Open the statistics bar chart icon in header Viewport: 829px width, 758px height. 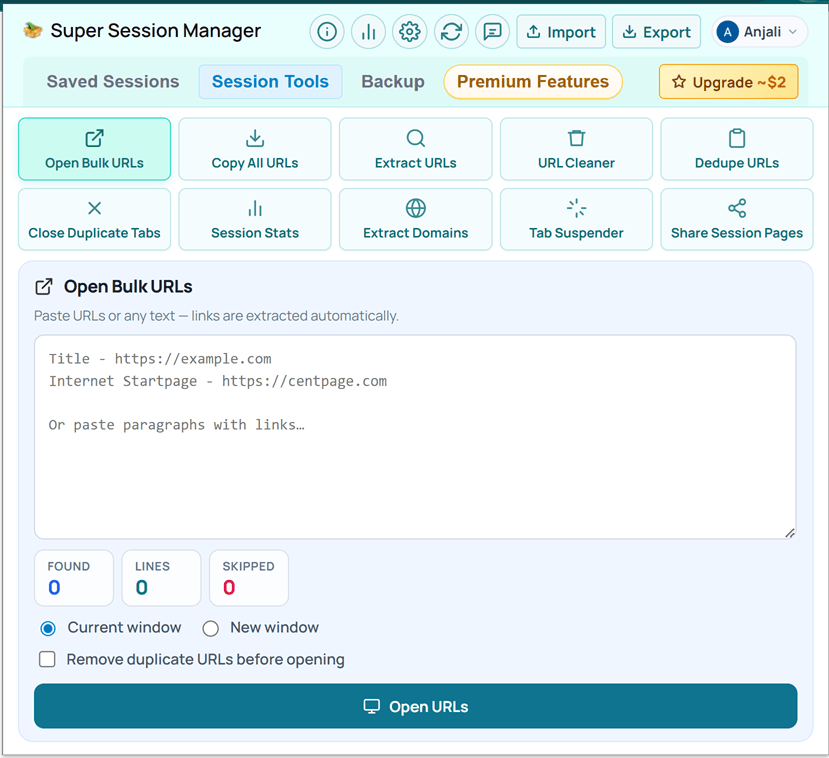(x=368, y=32)
